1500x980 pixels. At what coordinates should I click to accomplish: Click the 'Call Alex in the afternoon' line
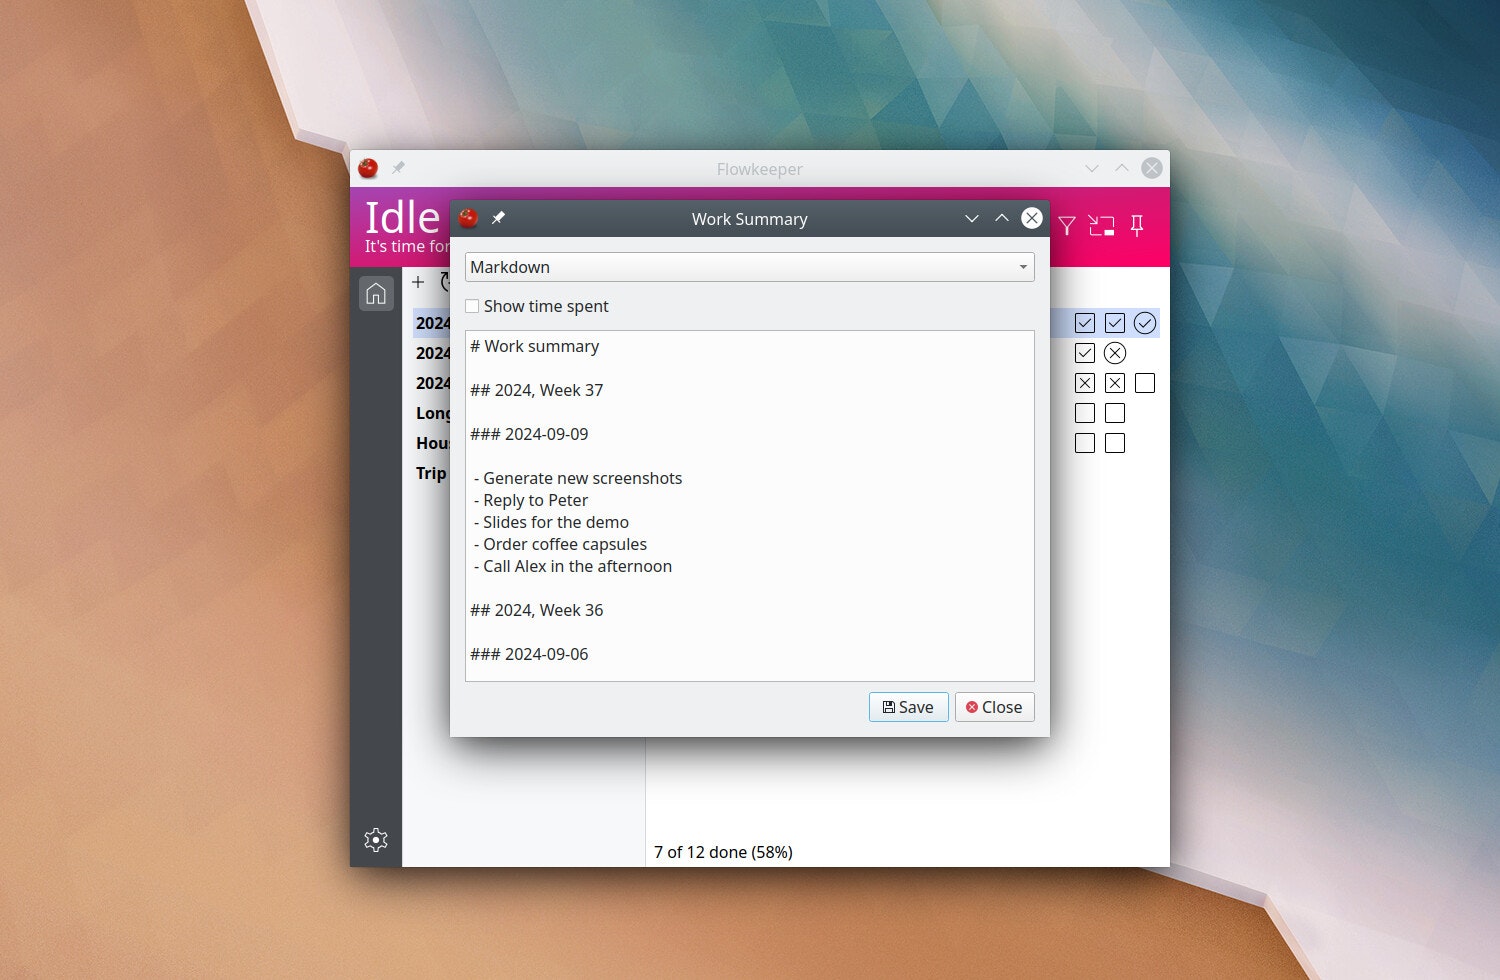573,566
